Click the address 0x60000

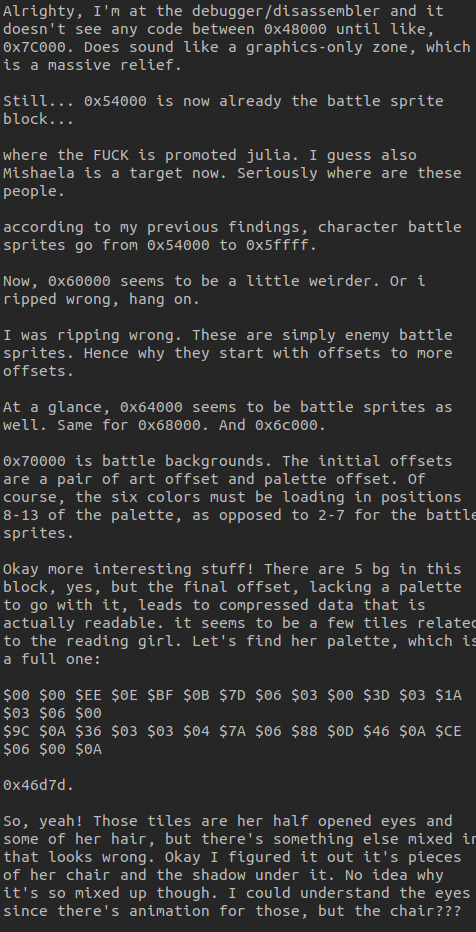pyautogui.click(x=80, y=281)
